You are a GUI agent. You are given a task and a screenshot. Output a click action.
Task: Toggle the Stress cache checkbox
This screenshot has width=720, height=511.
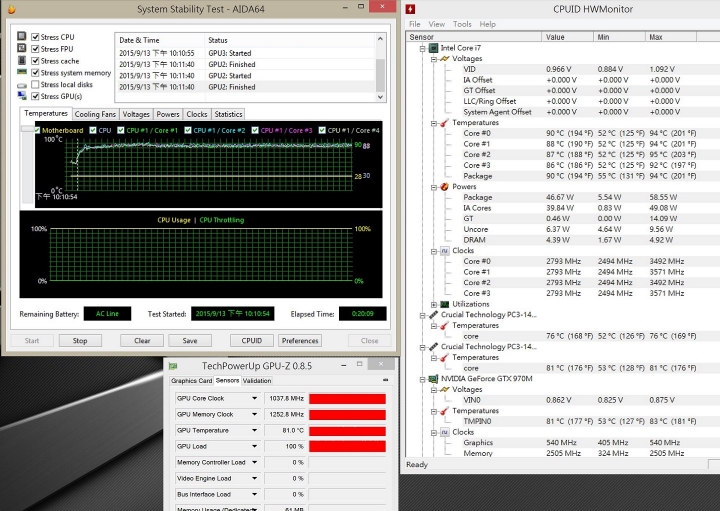(35, 61)
